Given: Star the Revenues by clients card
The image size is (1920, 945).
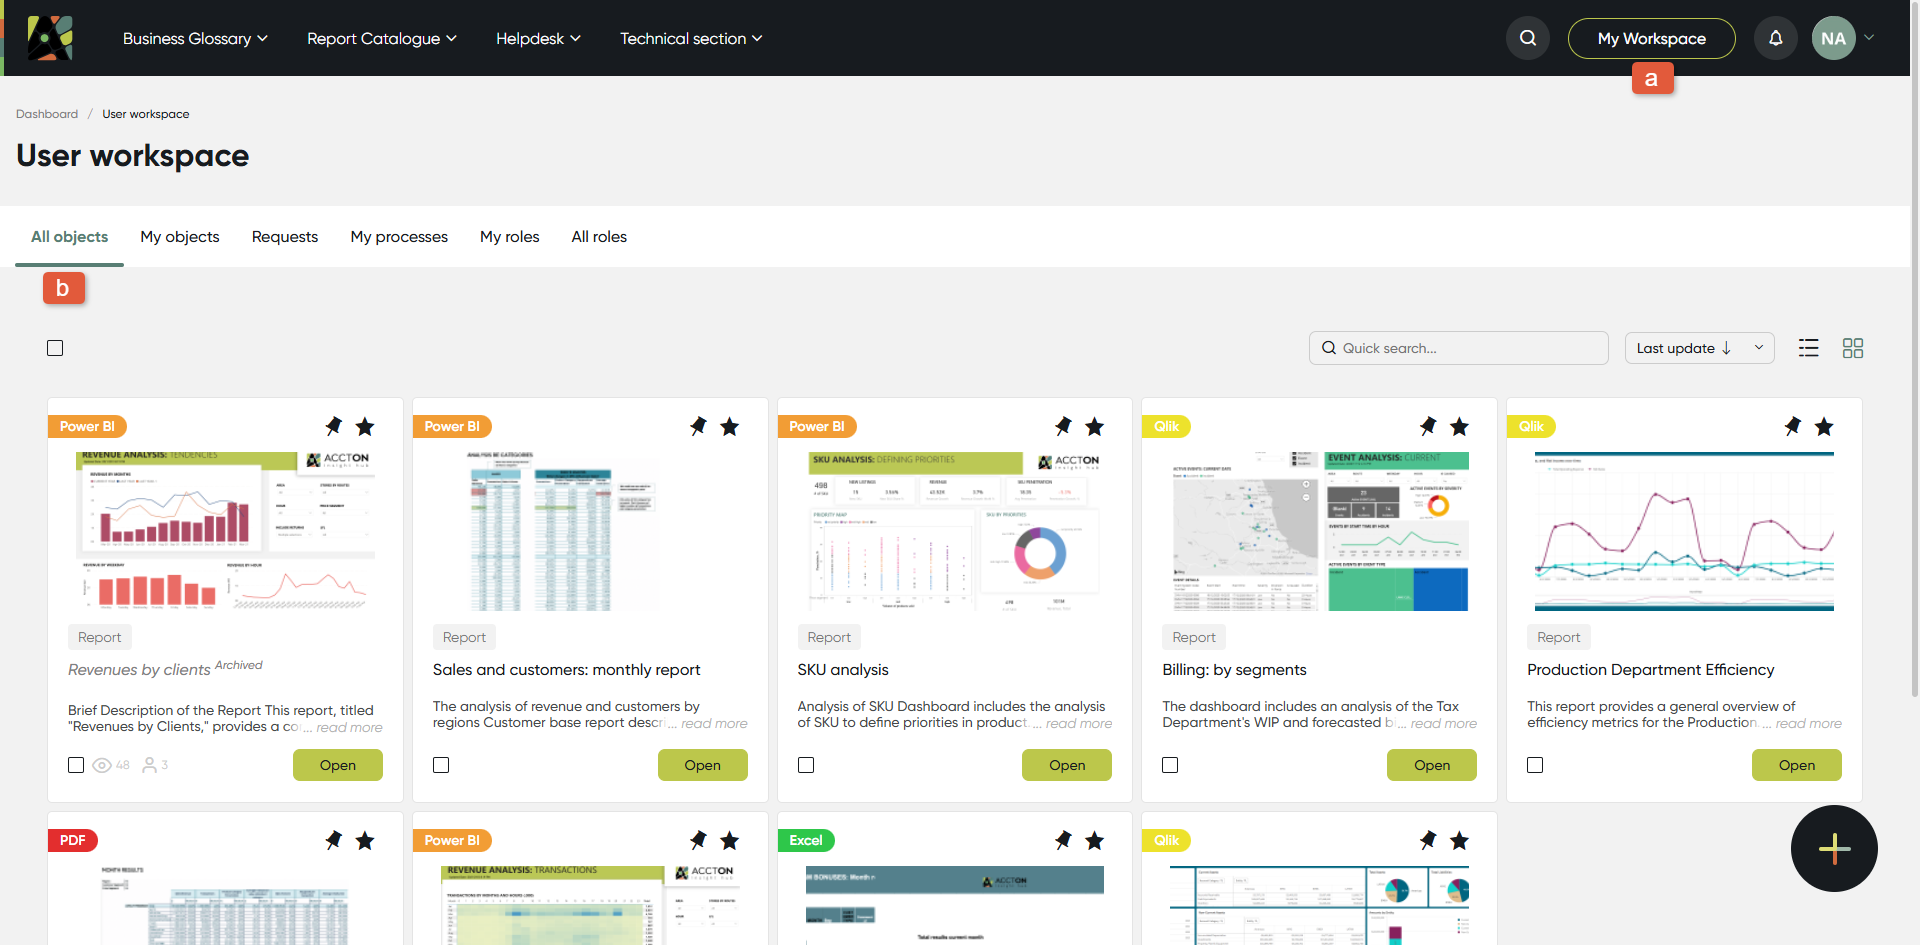Looking at the screenshot, I should tap(365, 427).
